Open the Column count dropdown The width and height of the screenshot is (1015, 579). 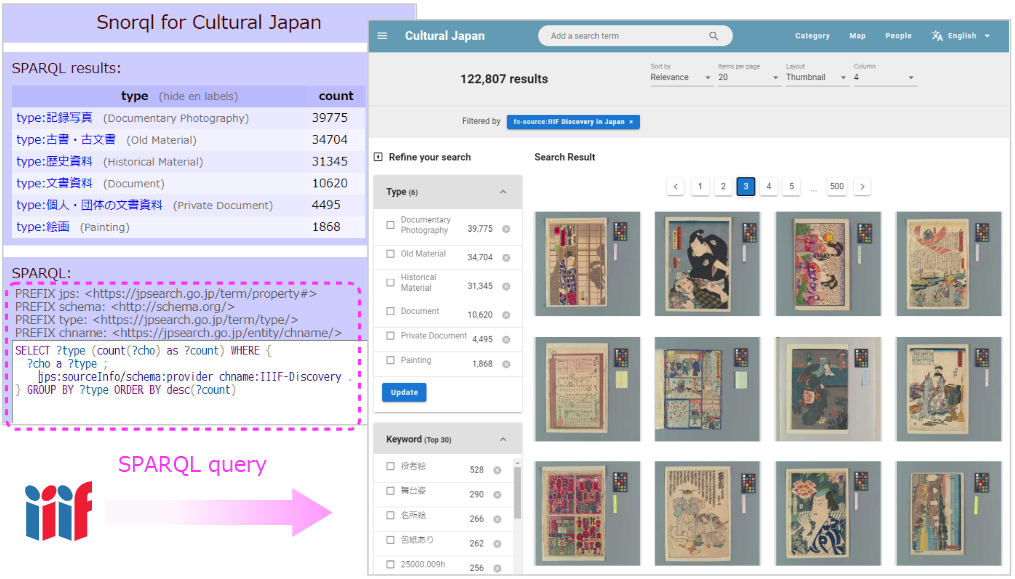884,77
